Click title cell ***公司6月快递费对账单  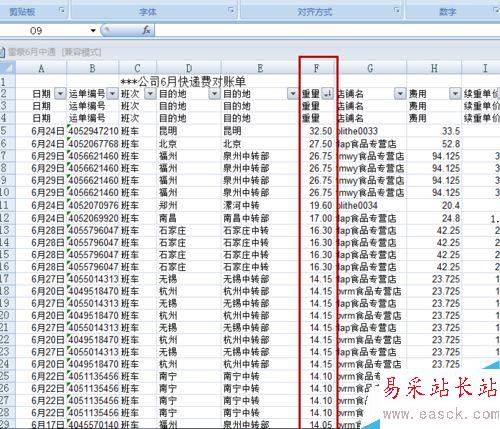coord(183,81)
